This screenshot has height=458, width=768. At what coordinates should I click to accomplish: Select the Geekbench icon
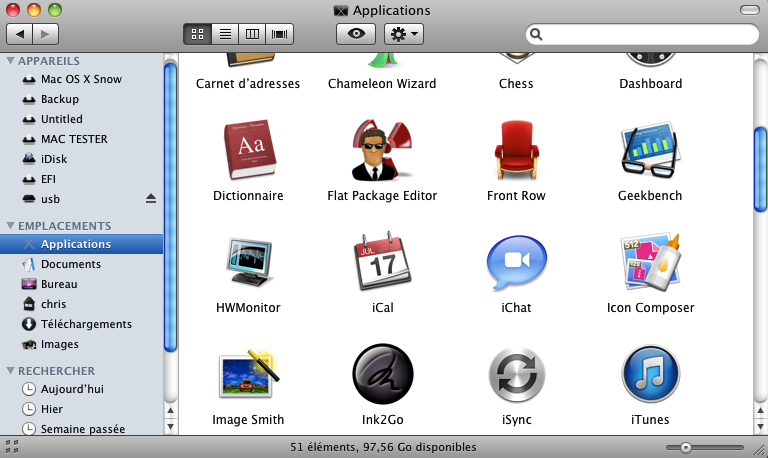coord(650,149)
